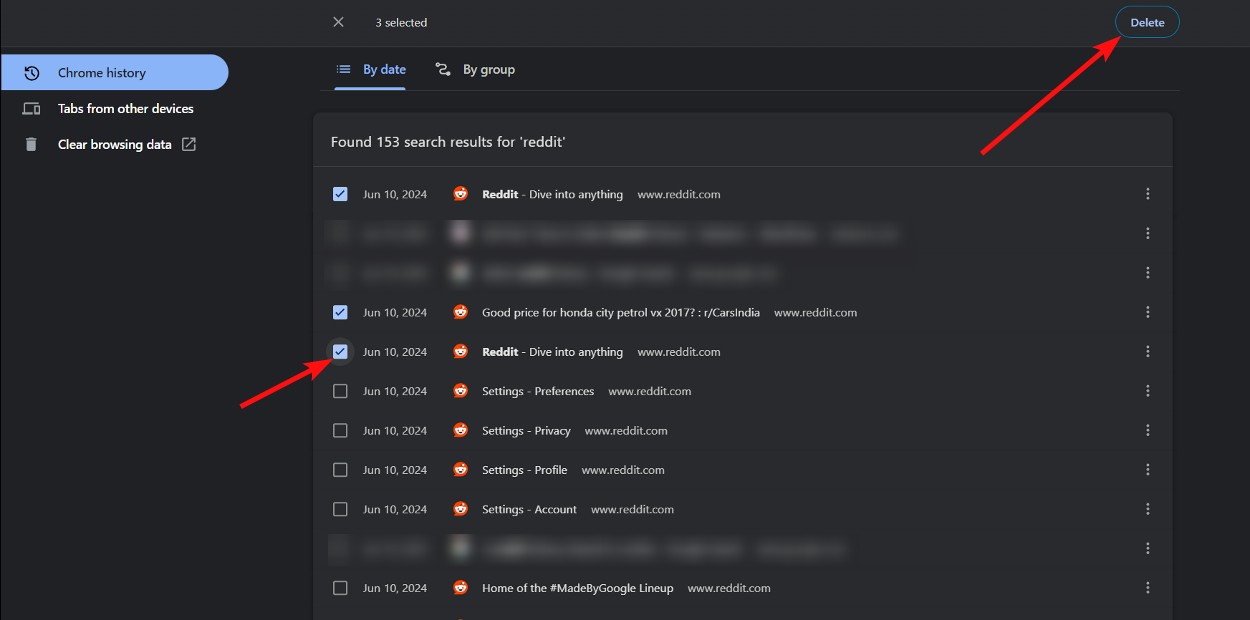The image size is (1250, 620).
Task: Click Reddit favicon on Settings - Profile row
Action: [x=460, y=470]
